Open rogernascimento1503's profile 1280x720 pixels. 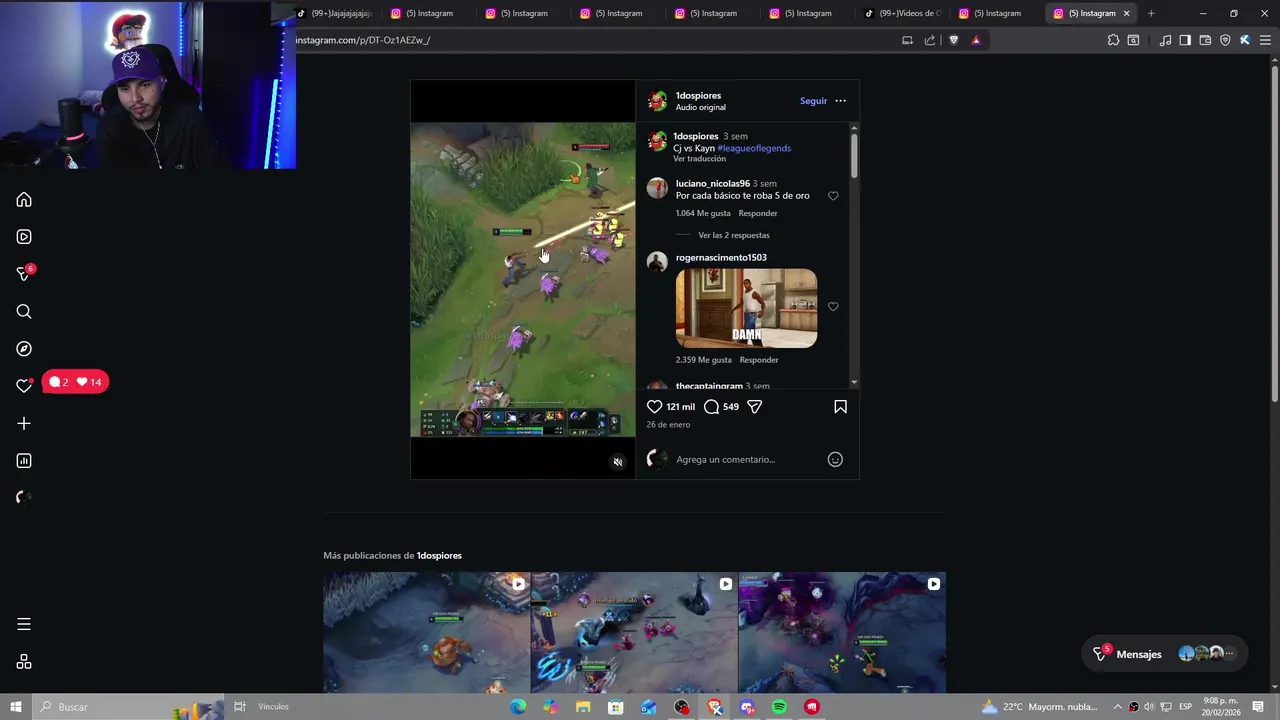point(721,258)
